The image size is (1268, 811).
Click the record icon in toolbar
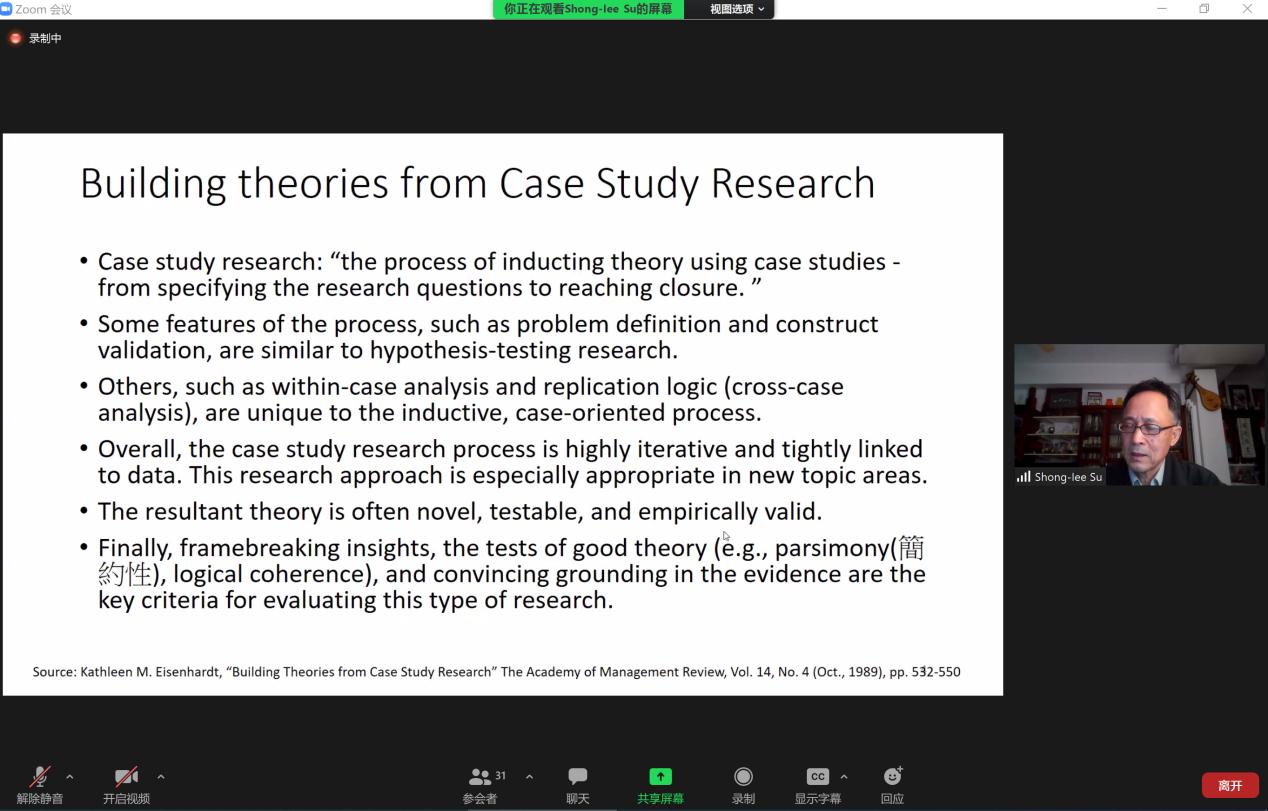coord(743,777)
